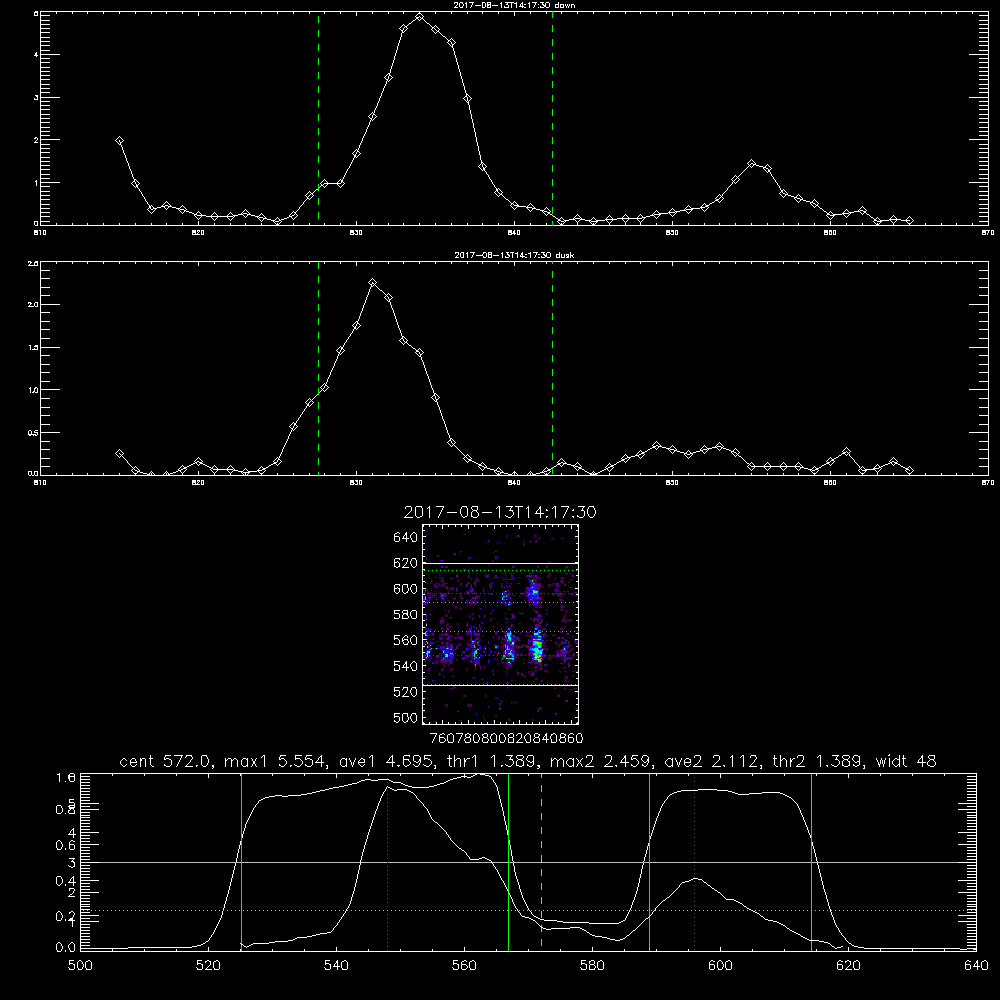Click the 'widt 48' statistic
1000x1000 pixels.
pos(906,761)
